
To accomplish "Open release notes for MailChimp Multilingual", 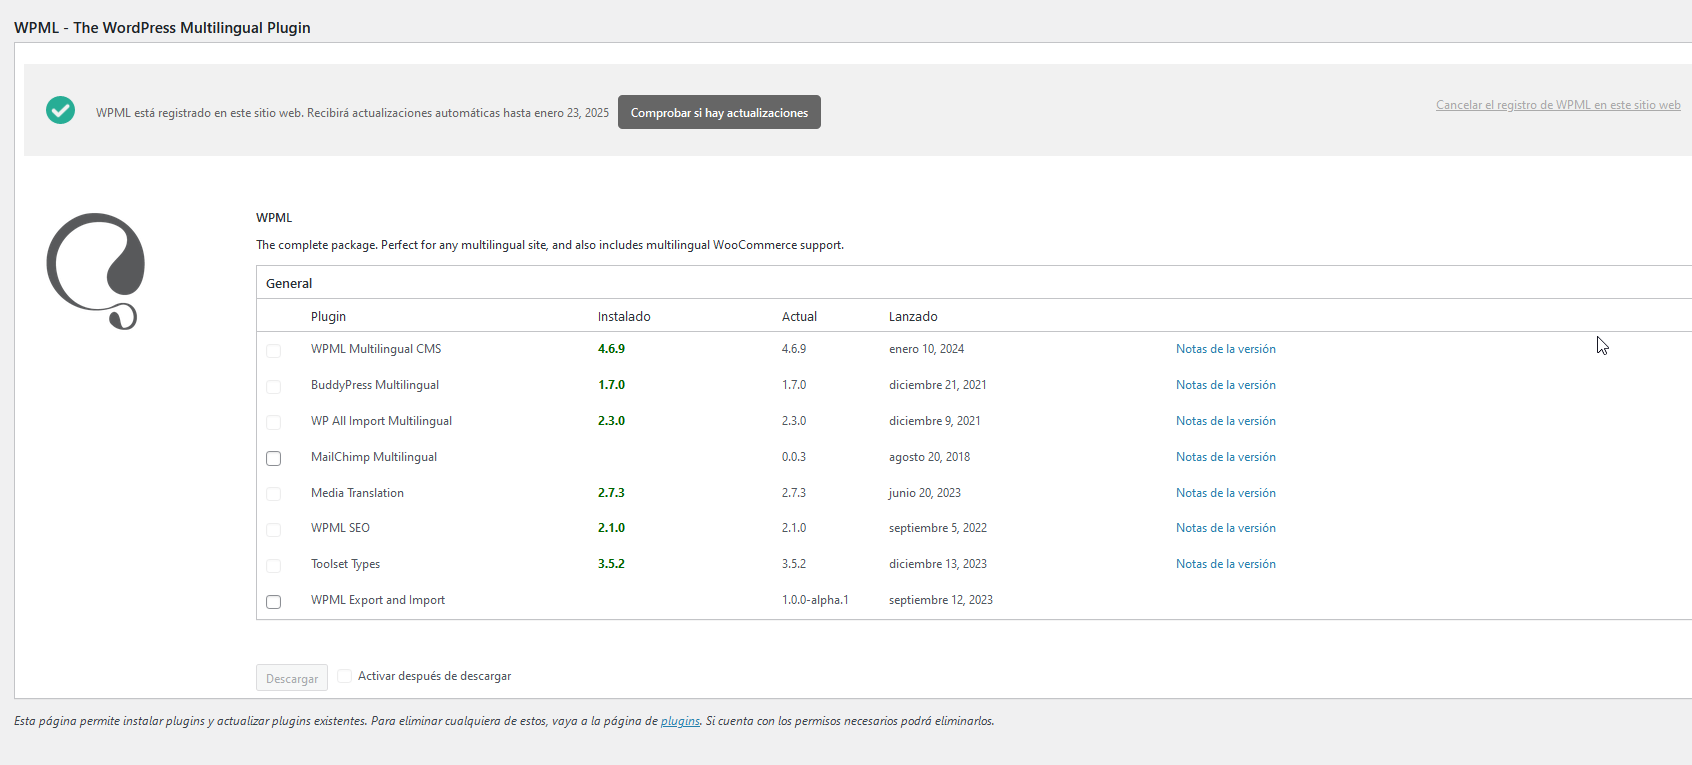I will (x=1226, y=457).
